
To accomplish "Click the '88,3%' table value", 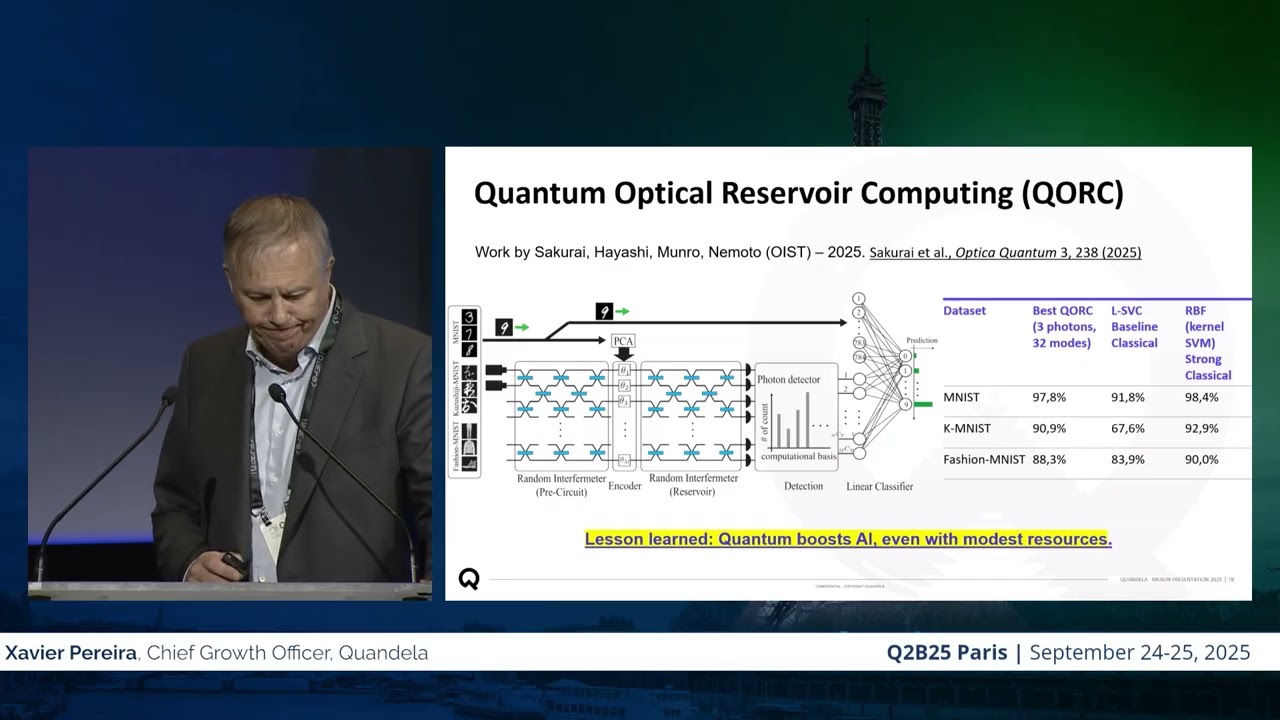I will click(1049, 460).
